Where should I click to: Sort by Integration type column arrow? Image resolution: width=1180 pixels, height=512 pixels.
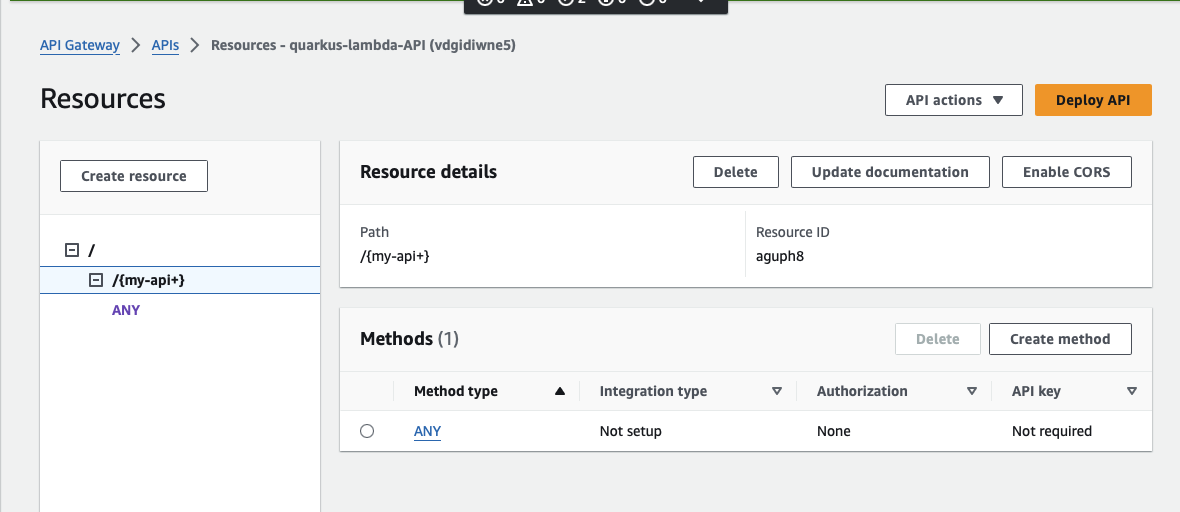click(x=777, y=392)
